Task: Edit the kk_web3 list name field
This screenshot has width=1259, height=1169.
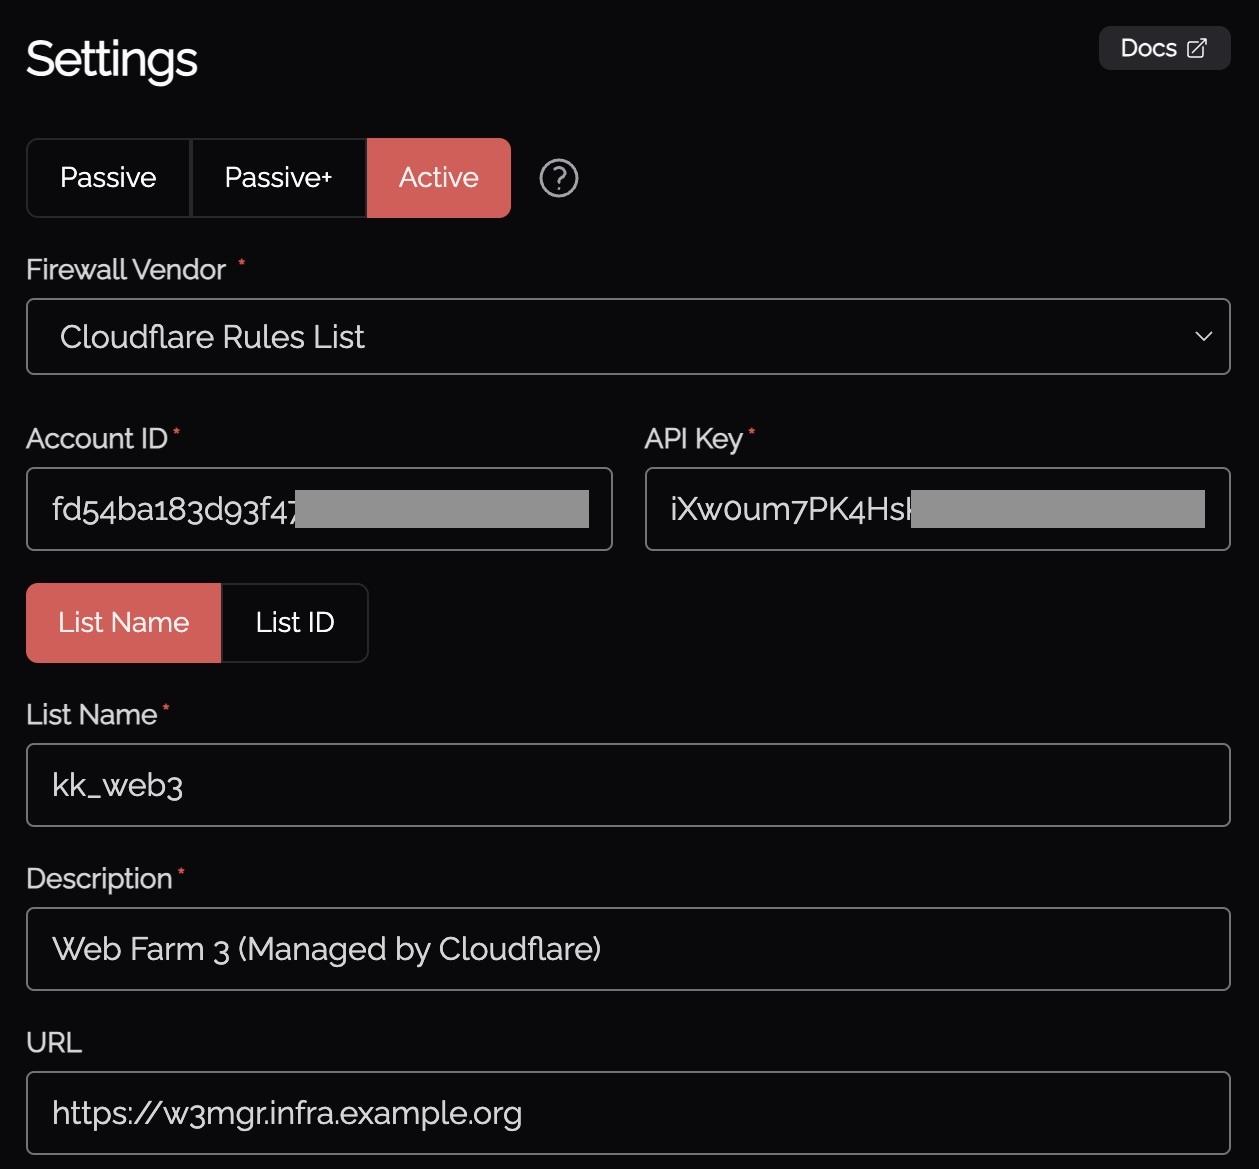Action: 627,785
